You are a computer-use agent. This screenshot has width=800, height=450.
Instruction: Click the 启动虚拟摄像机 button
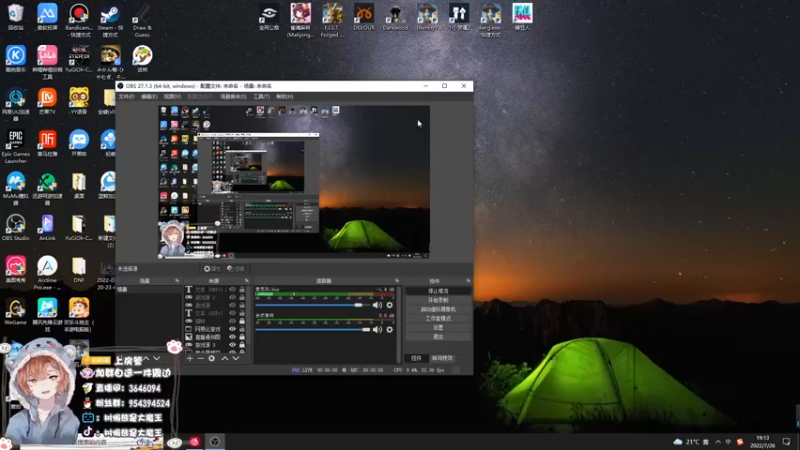tap(438, 309)
